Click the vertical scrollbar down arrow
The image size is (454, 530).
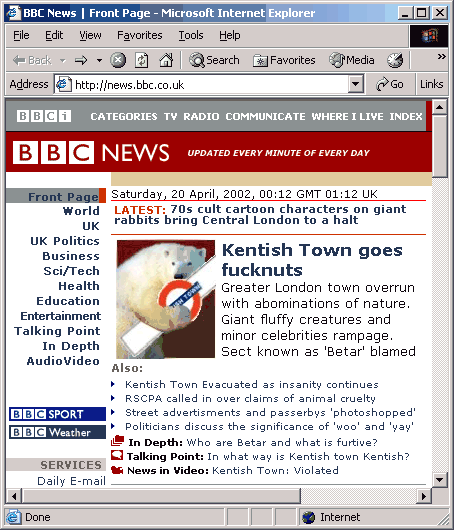[439, 479]
